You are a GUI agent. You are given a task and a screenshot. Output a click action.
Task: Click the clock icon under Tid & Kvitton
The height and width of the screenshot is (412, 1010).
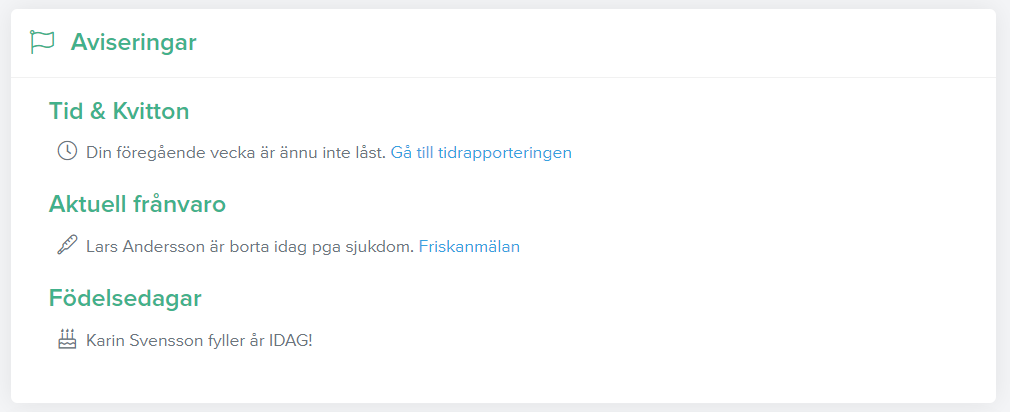pos(67,151)
